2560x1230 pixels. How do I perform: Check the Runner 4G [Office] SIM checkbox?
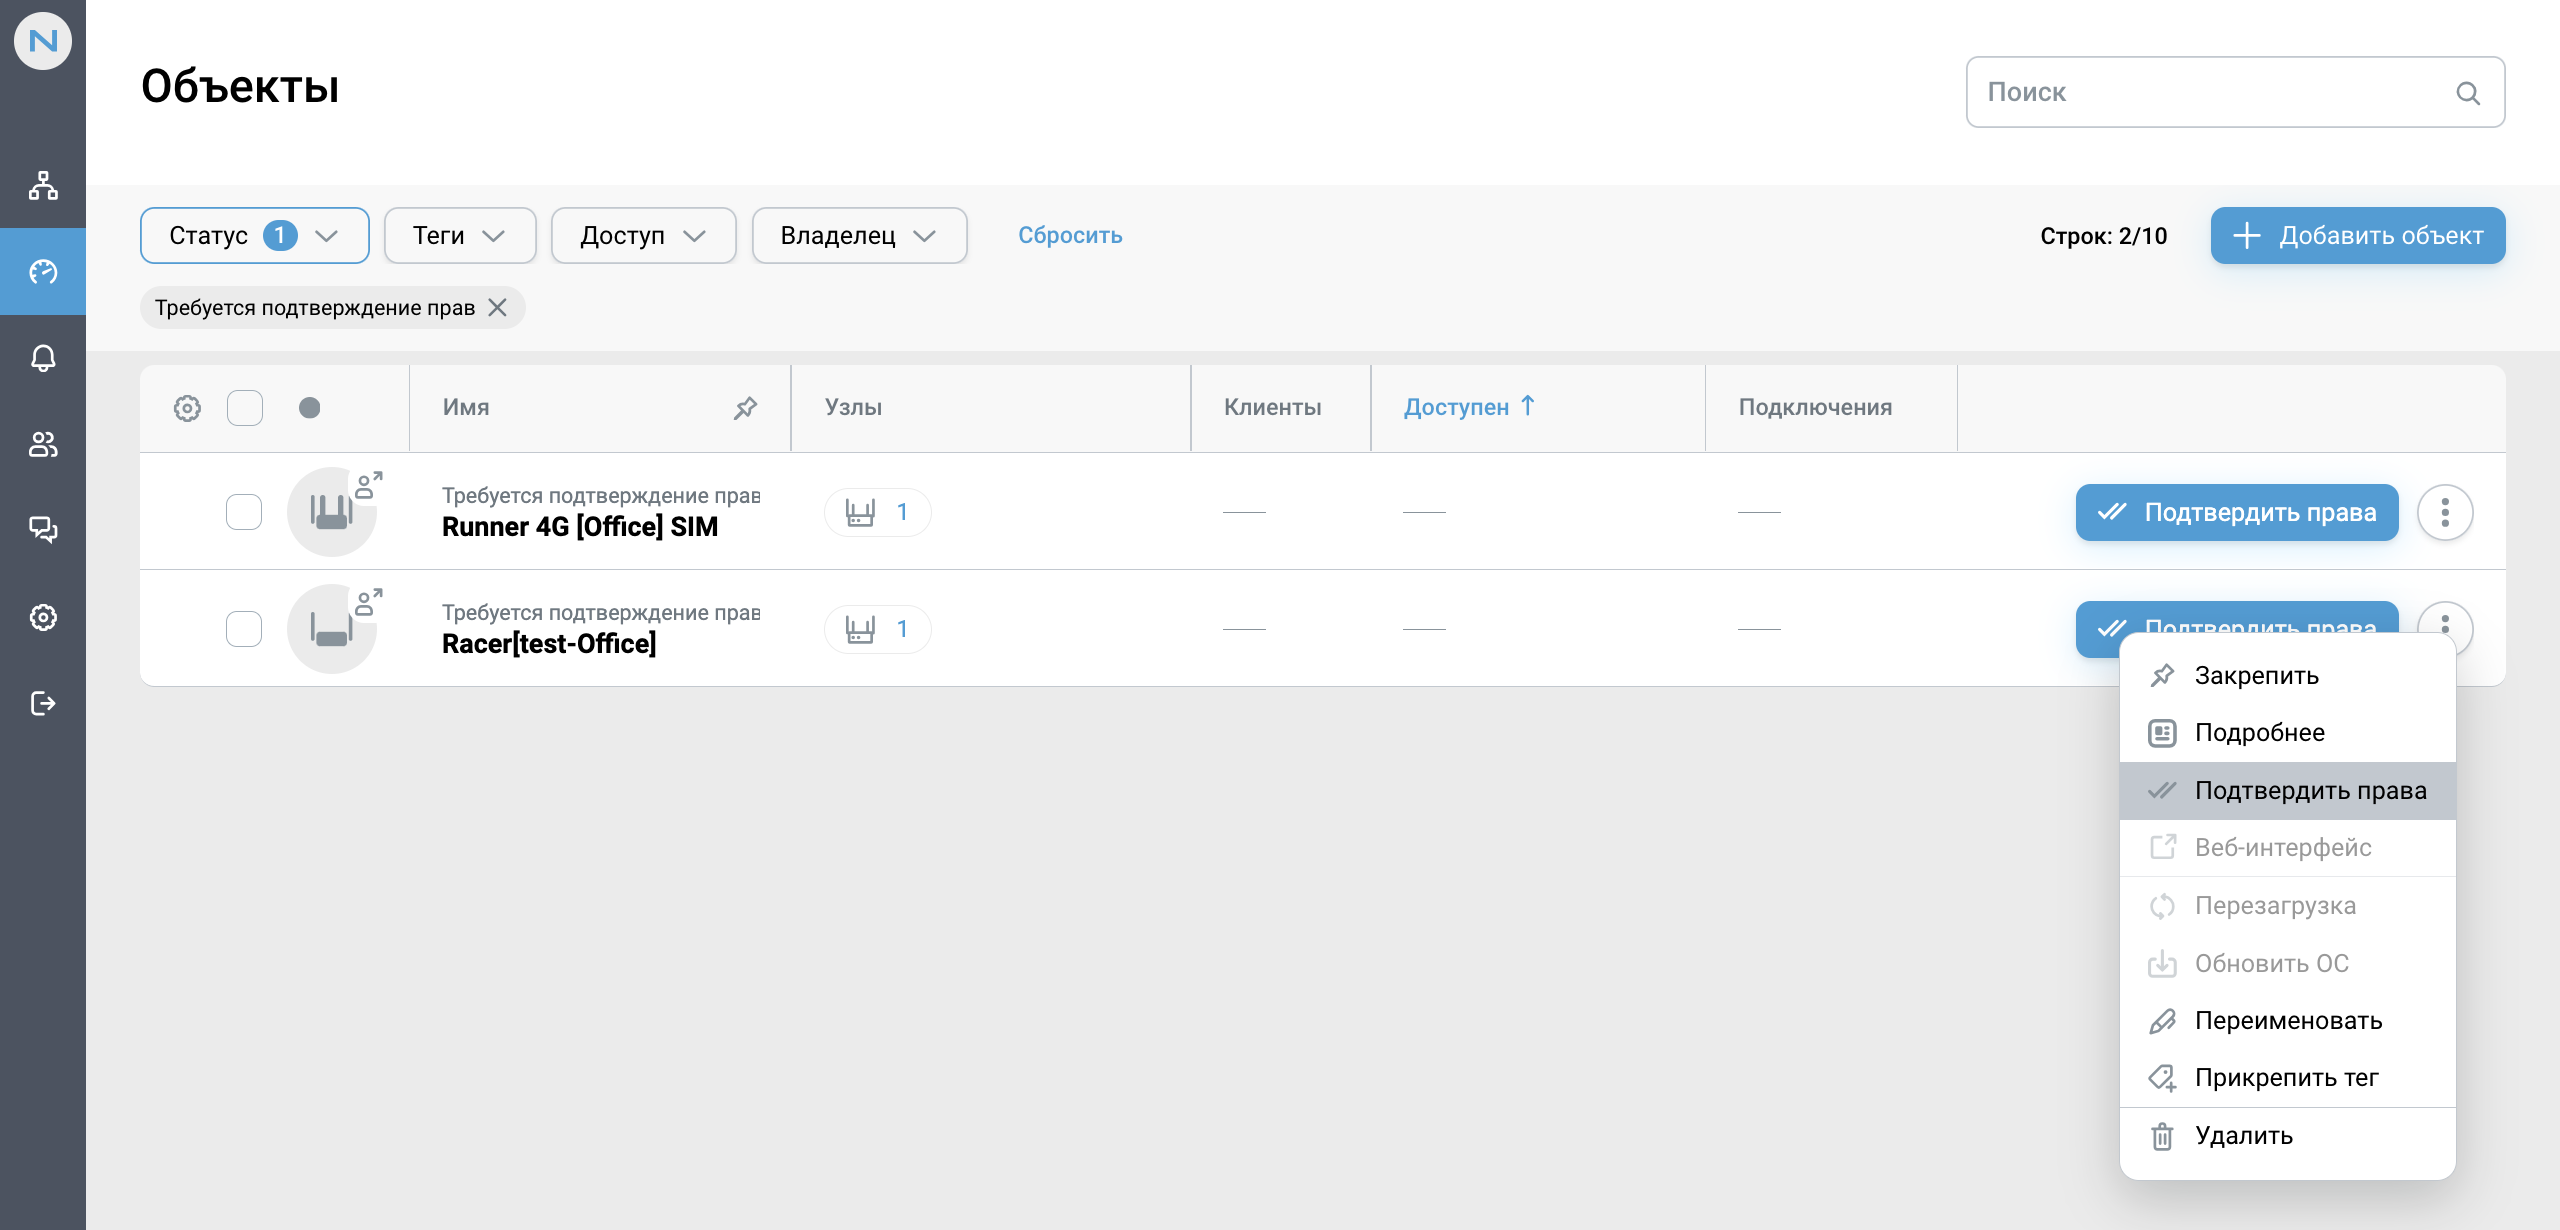[244, 512]
